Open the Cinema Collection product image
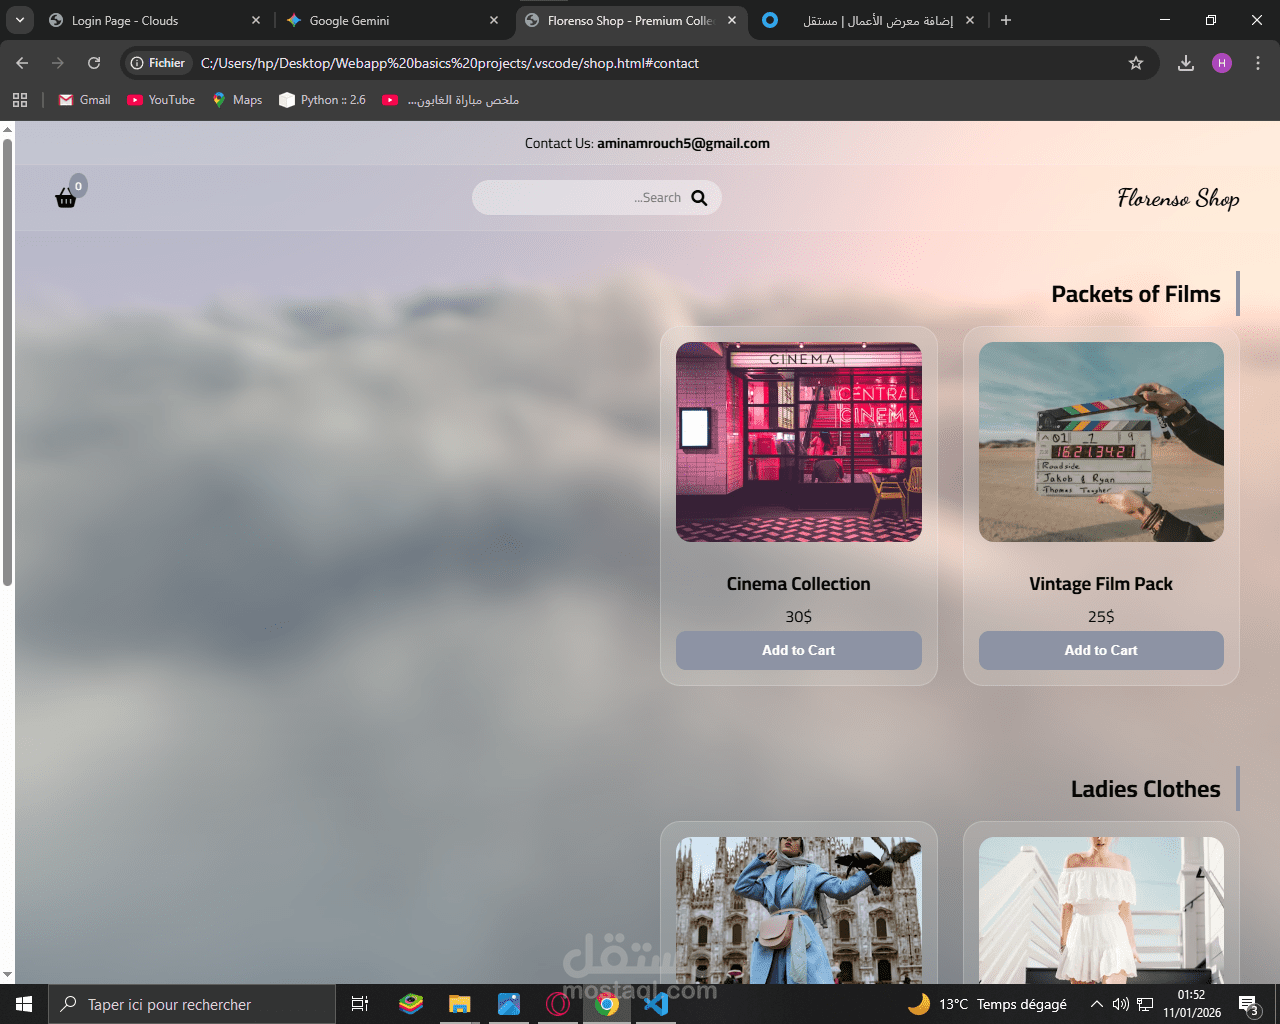The image size is (1280, 1024). point(799,442)
